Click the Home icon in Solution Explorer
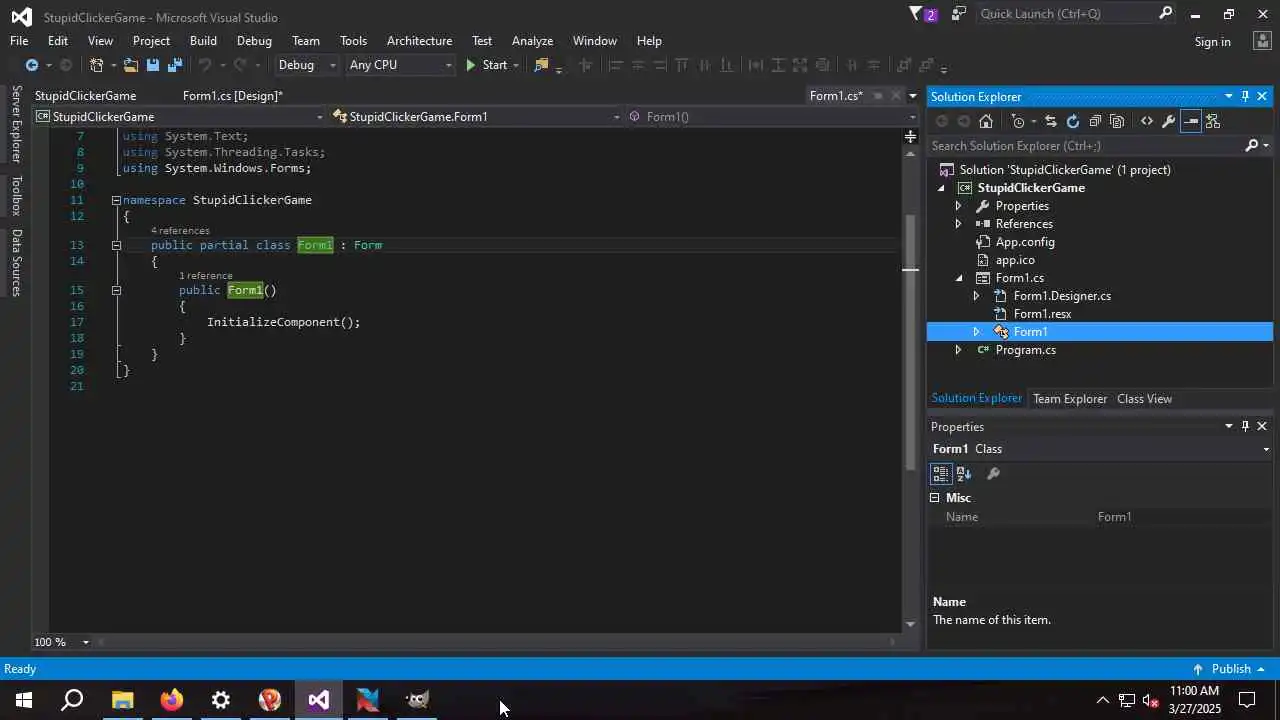Screen dimensions: 1280x720 click(986, 121)
